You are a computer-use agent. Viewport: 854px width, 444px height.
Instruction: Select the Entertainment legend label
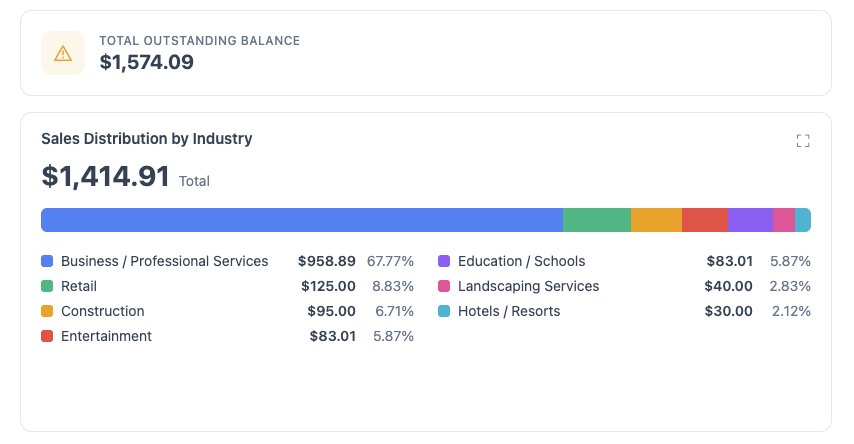point(106,336)
